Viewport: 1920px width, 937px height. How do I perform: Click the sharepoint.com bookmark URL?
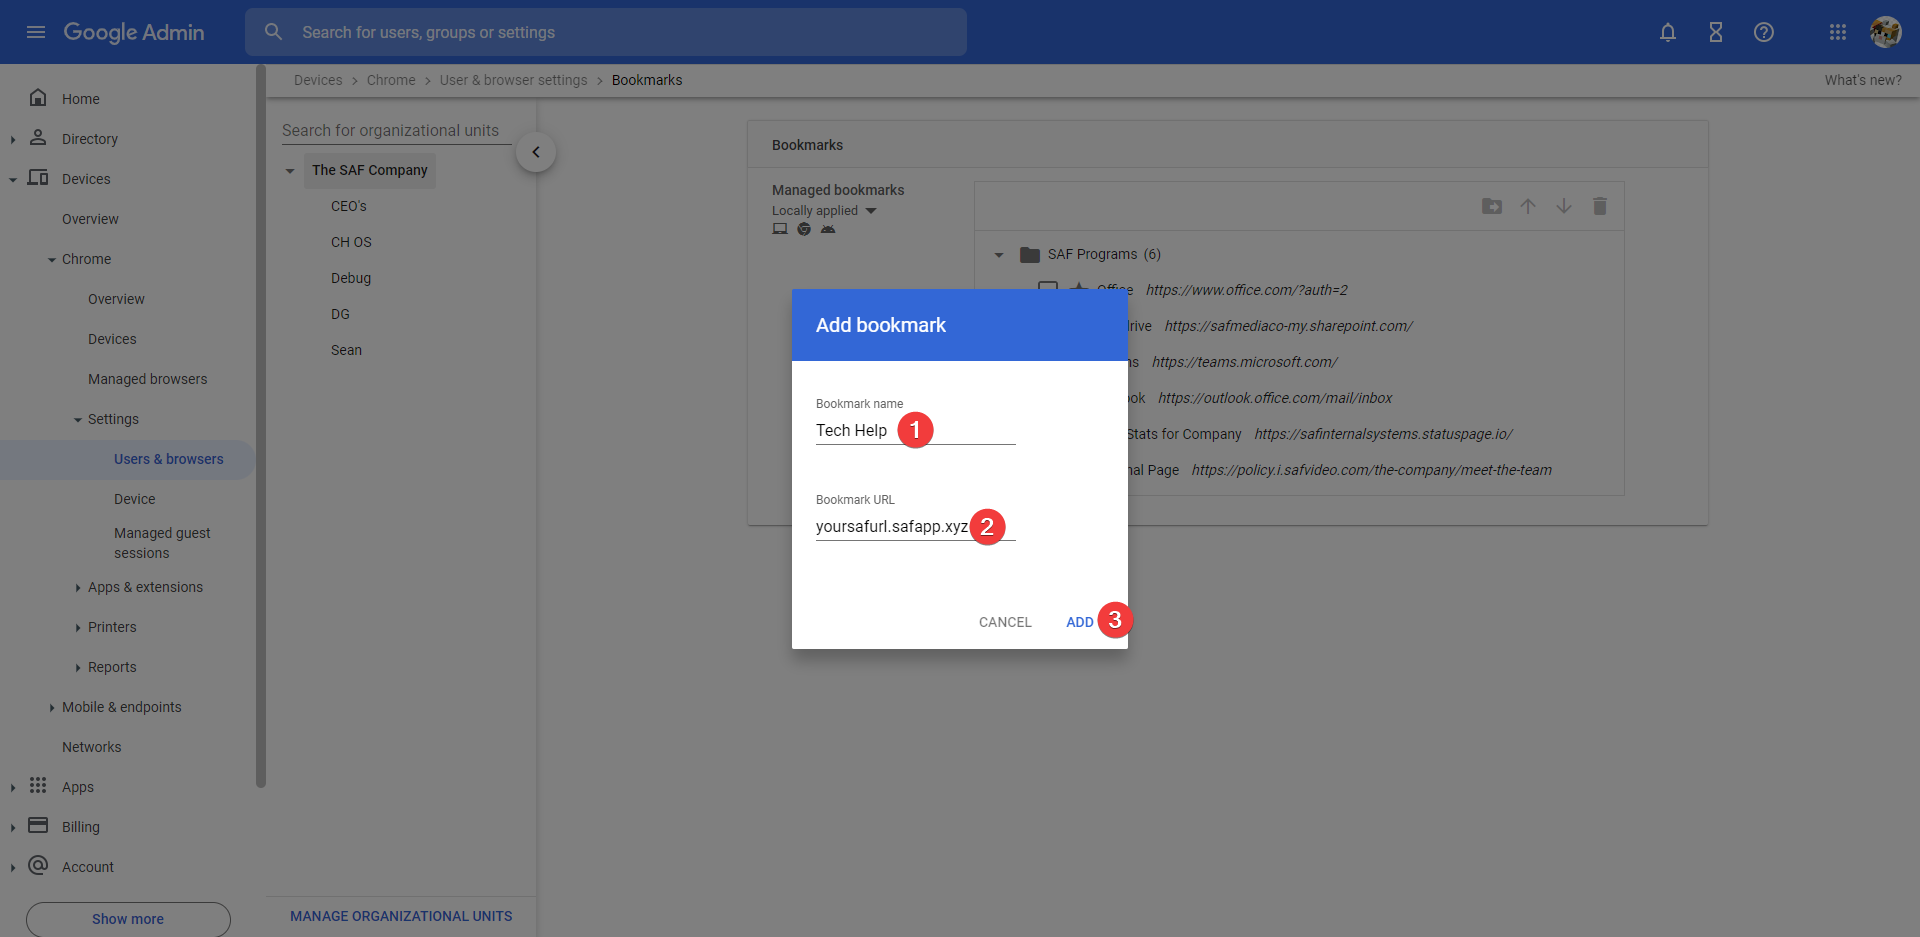pos(1288,326)
